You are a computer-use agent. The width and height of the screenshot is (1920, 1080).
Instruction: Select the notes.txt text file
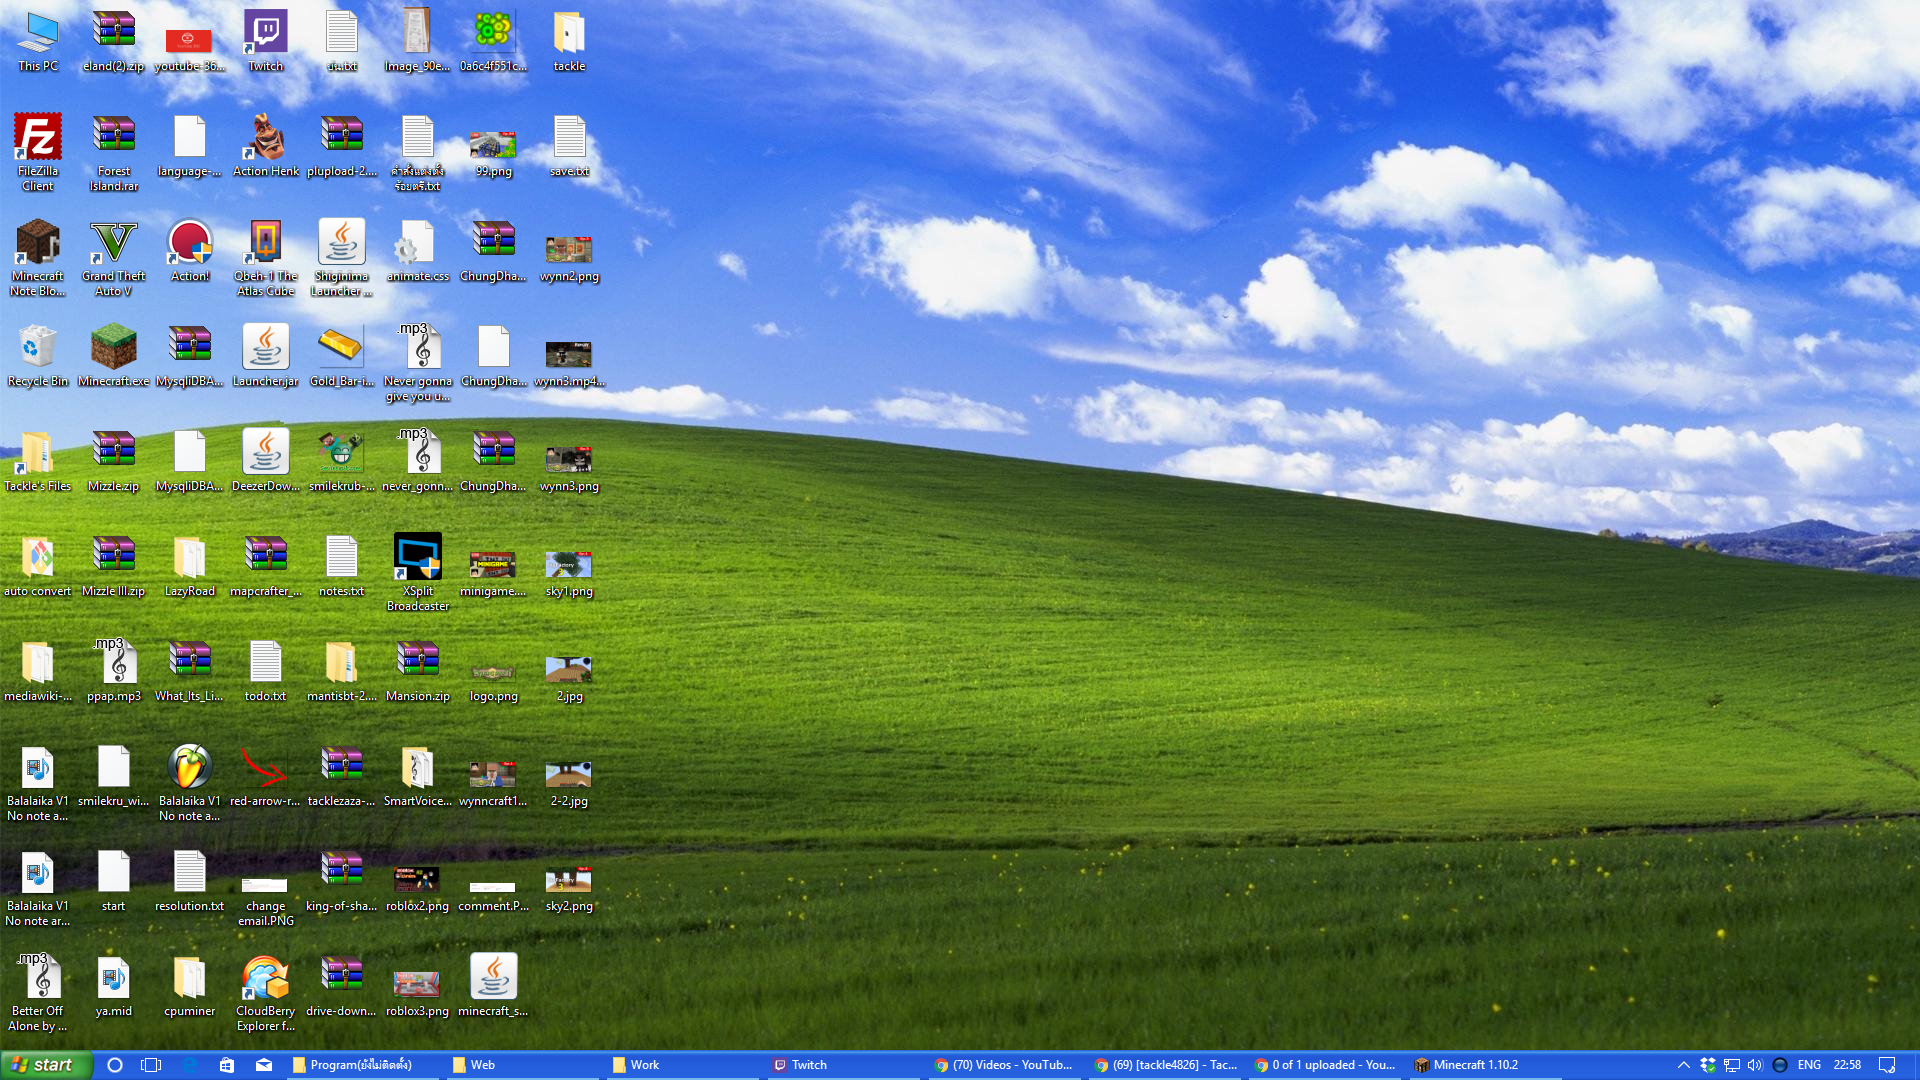(x=342, y=566)
